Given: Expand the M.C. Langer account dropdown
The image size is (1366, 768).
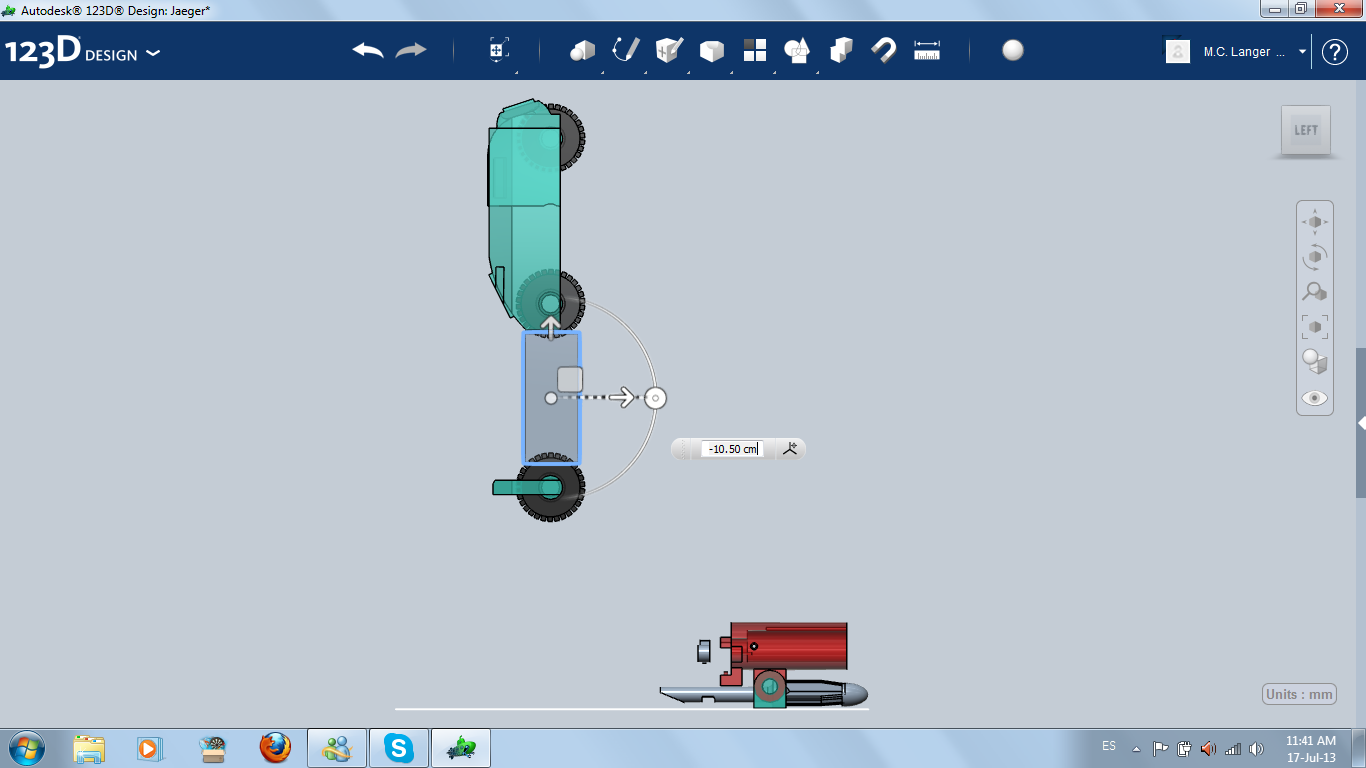Looking at the screenshot, I should click(x=1302, y=52).
